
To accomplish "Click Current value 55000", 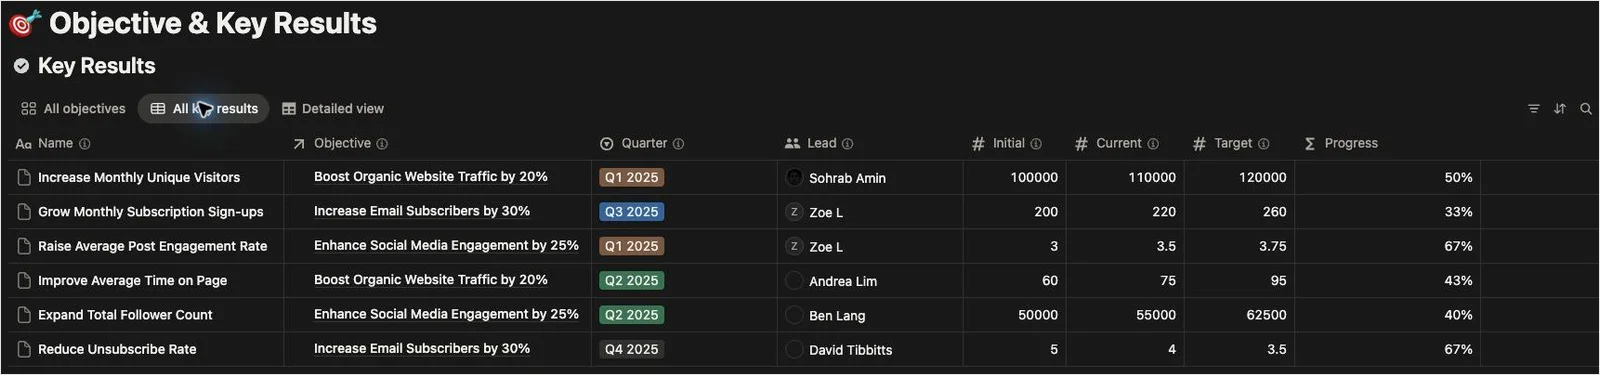I will click(x=1156, y=315).
